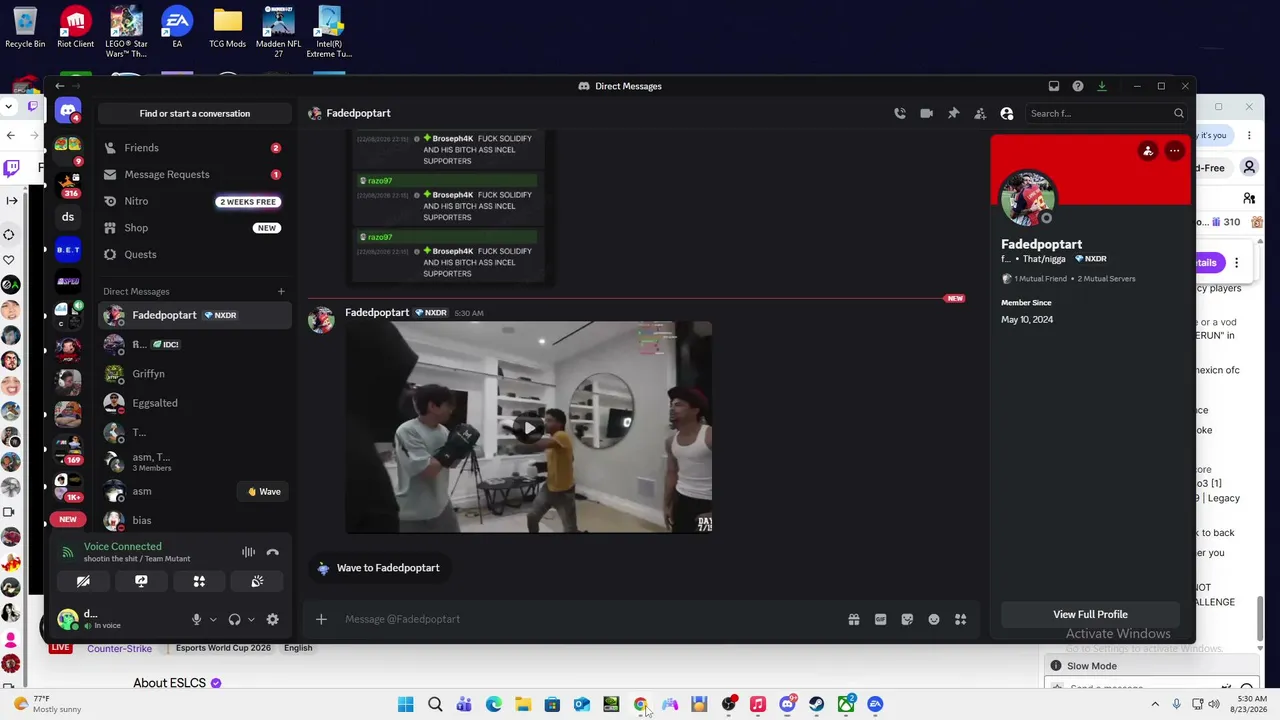Open the bias direct message
This screenshot has width=1280, height=720.
195,520
